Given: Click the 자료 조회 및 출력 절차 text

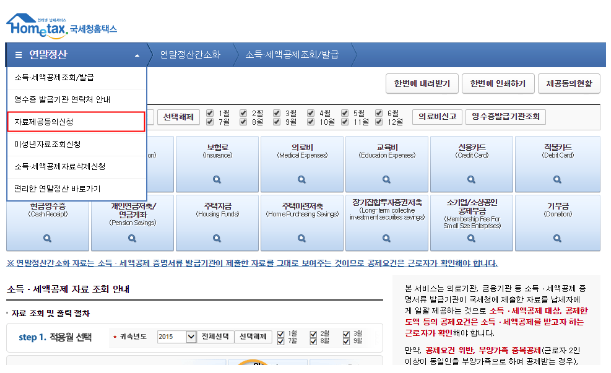Looking at the screenshot, I should (x=51, y=313).
